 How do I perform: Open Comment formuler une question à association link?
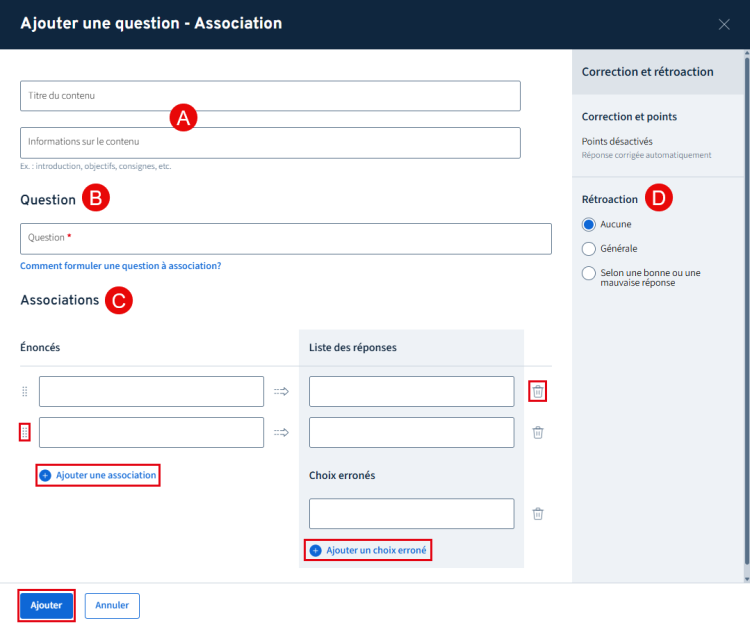coord(120,266)
